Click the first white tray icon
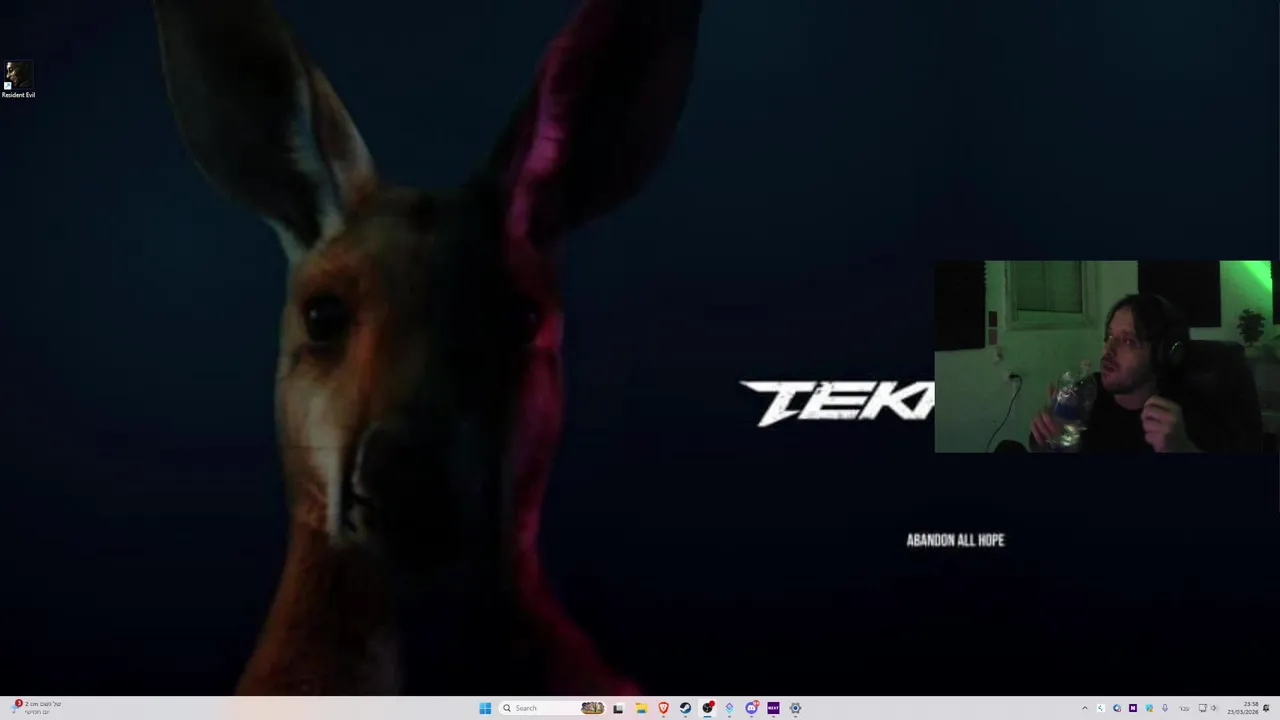Image resolution: width=1280 pixels, height=720 pixels. [1101, 708]
